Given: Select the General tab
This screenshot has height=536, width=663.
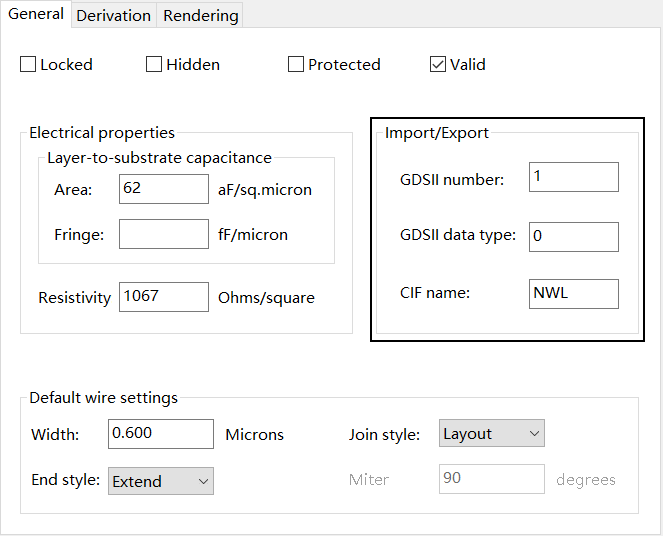Looking at the screenshot, I should coord(36,14).
